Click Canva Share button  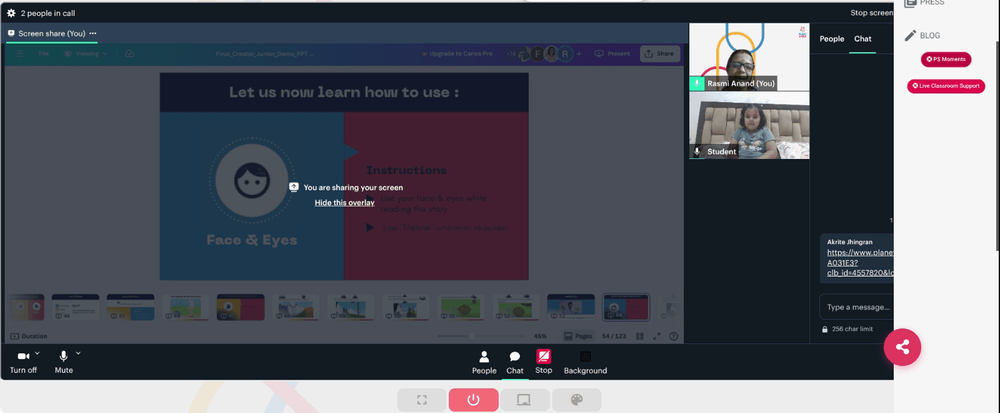pos(660,54)
